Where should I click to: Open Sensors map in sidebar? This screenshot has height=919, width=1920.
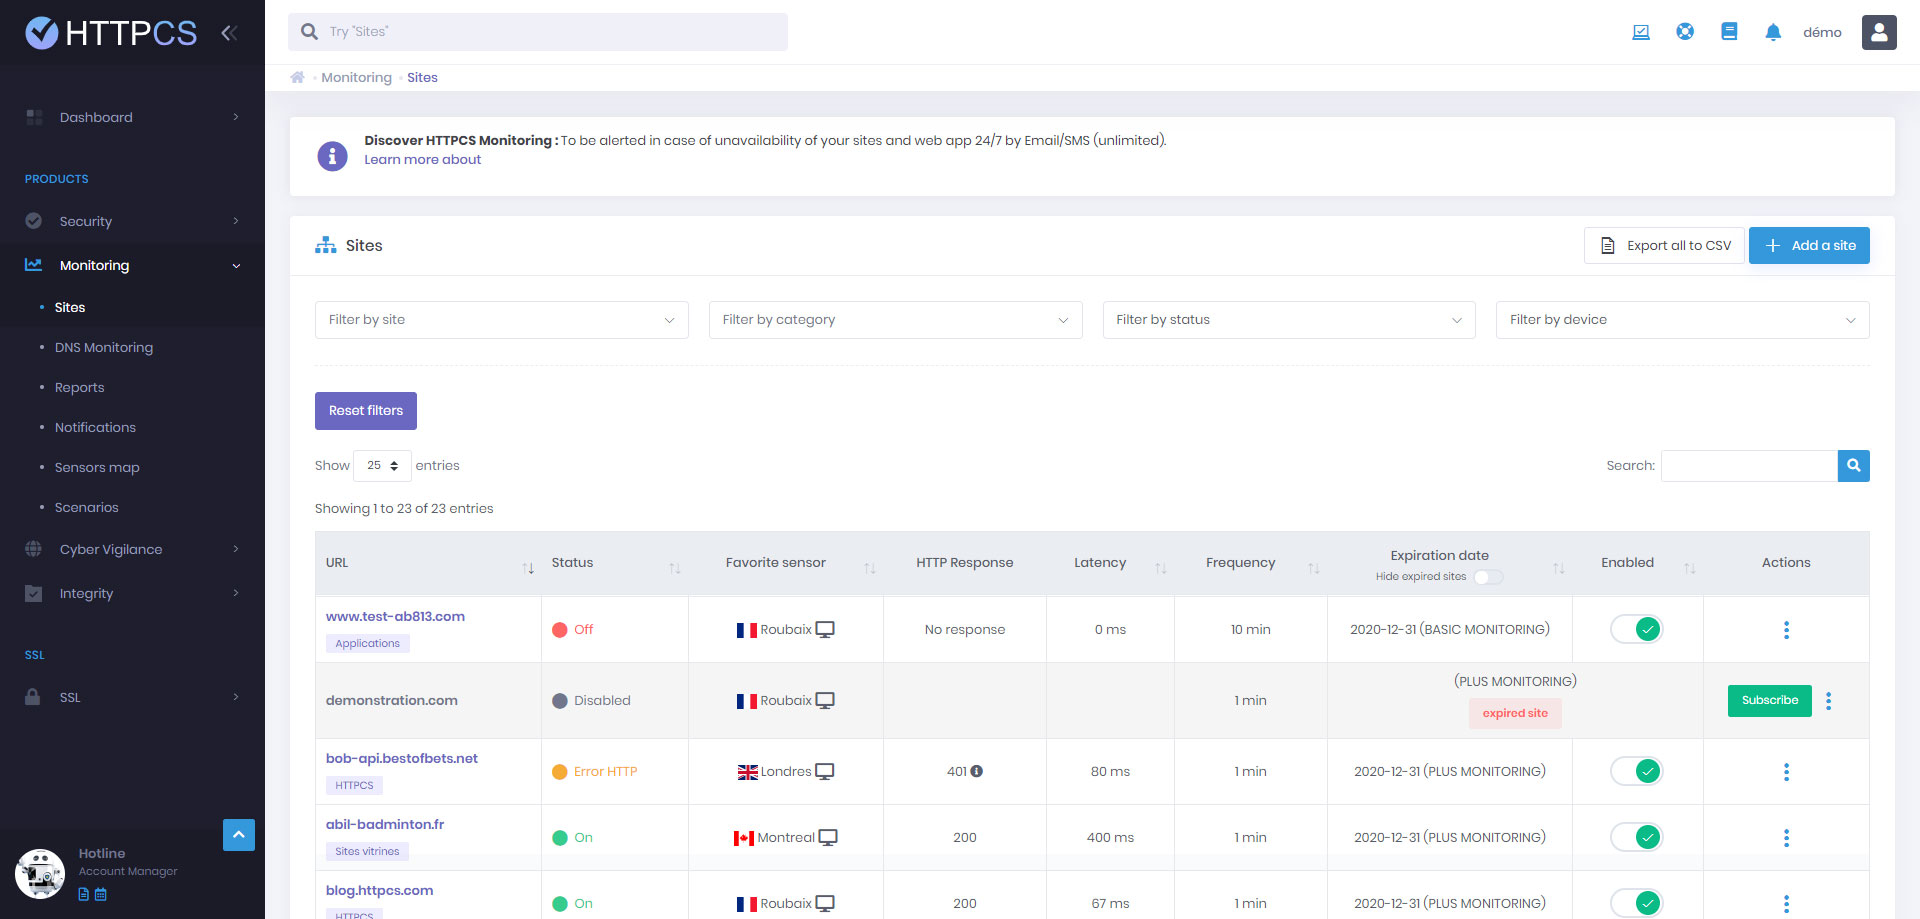point(97,467)
